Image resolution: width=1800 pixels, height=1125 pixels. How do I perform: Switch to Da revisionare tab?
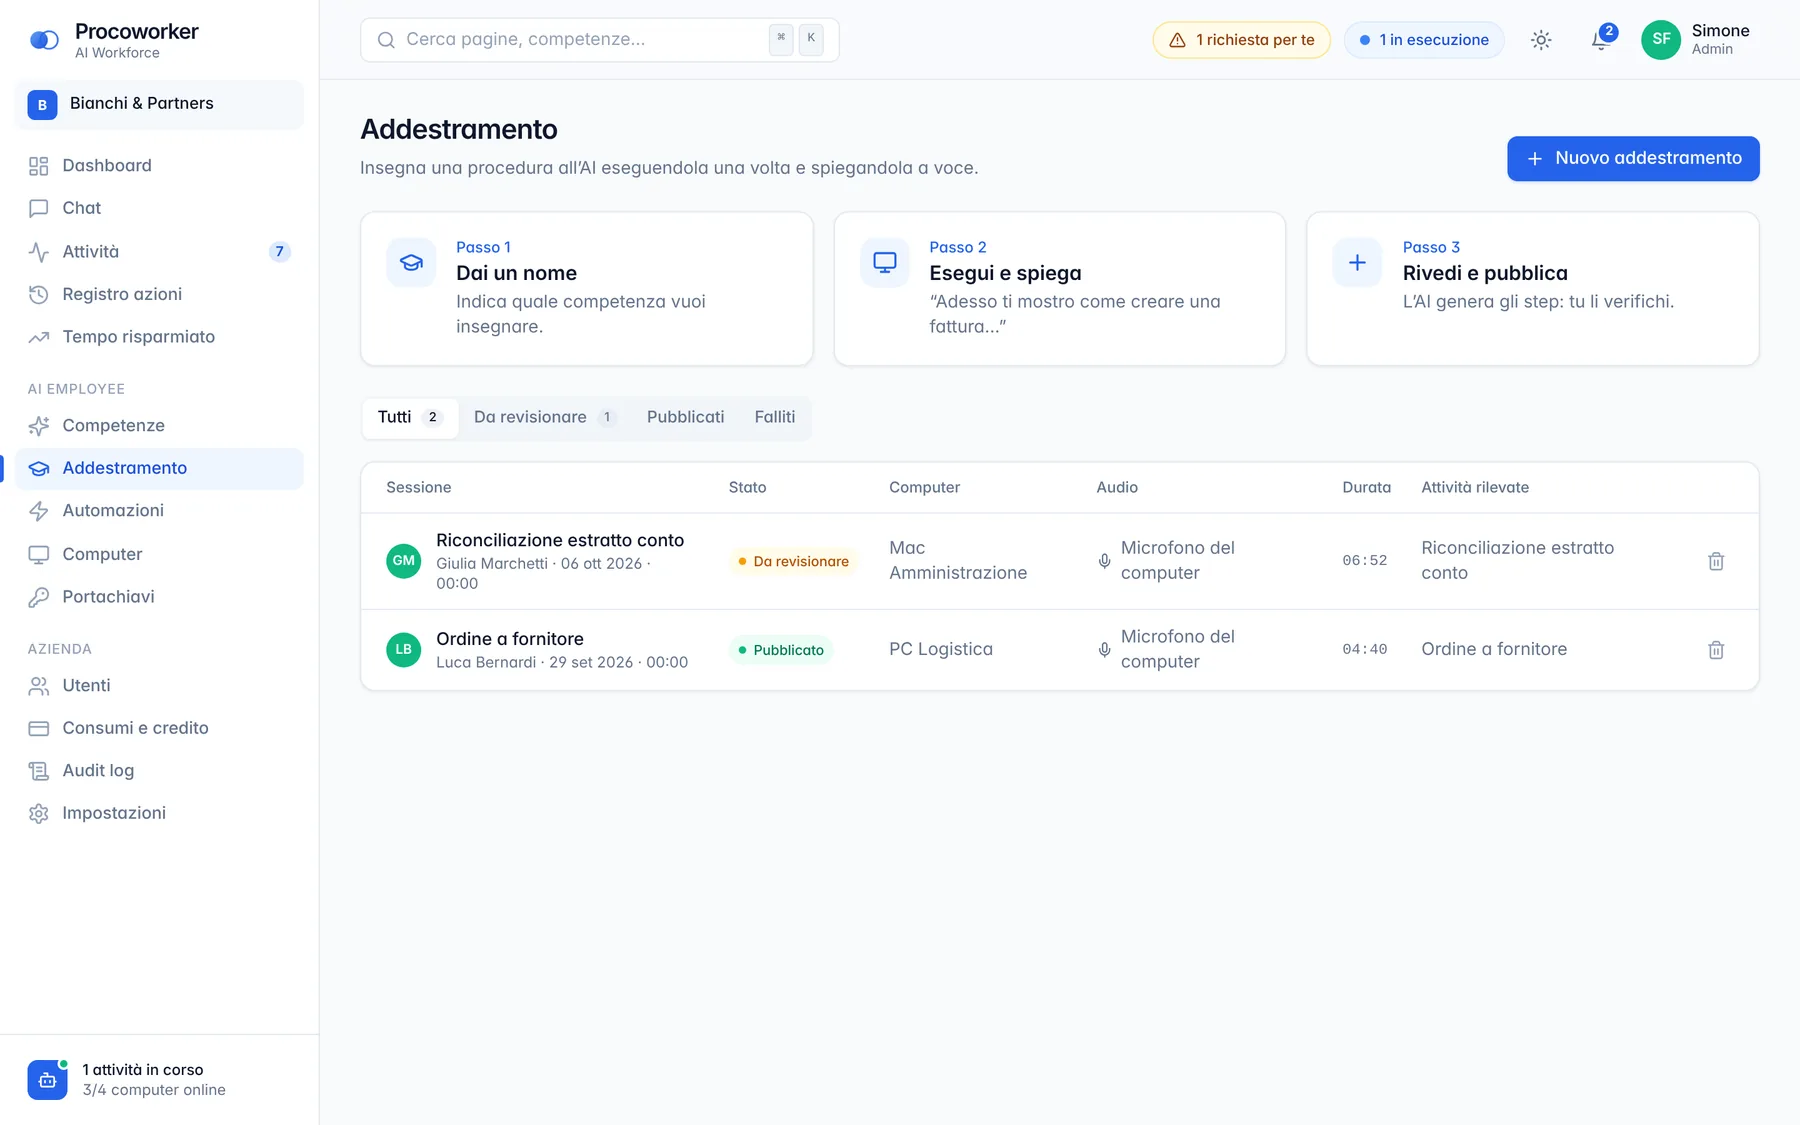[545, 418]
